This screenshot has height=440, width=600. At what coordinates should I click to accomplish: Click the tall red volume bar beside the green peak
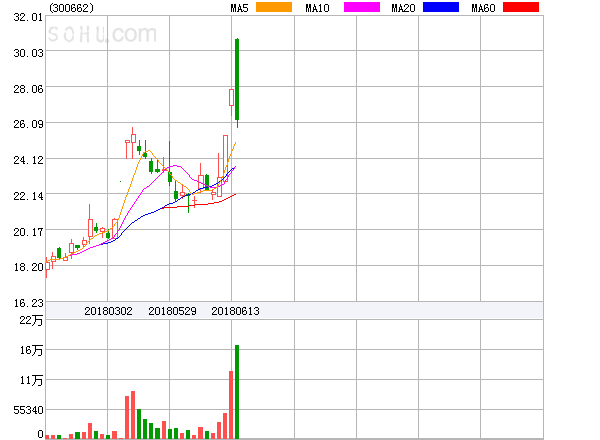(x=231, y=405)
